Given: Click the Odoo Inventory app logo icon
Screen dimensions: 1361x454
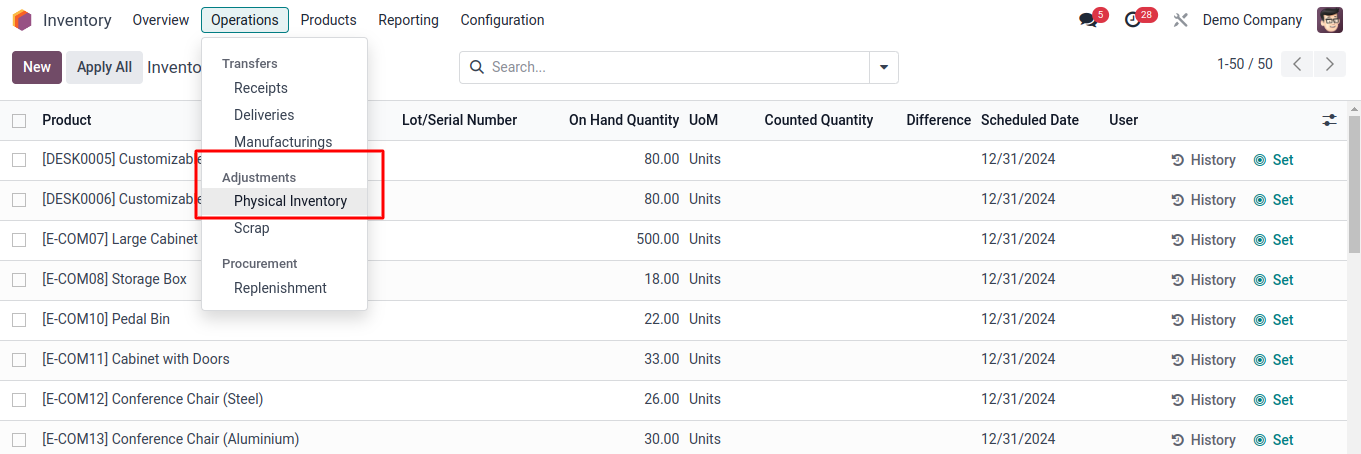Looking at the screenshot, I should 22,20.
